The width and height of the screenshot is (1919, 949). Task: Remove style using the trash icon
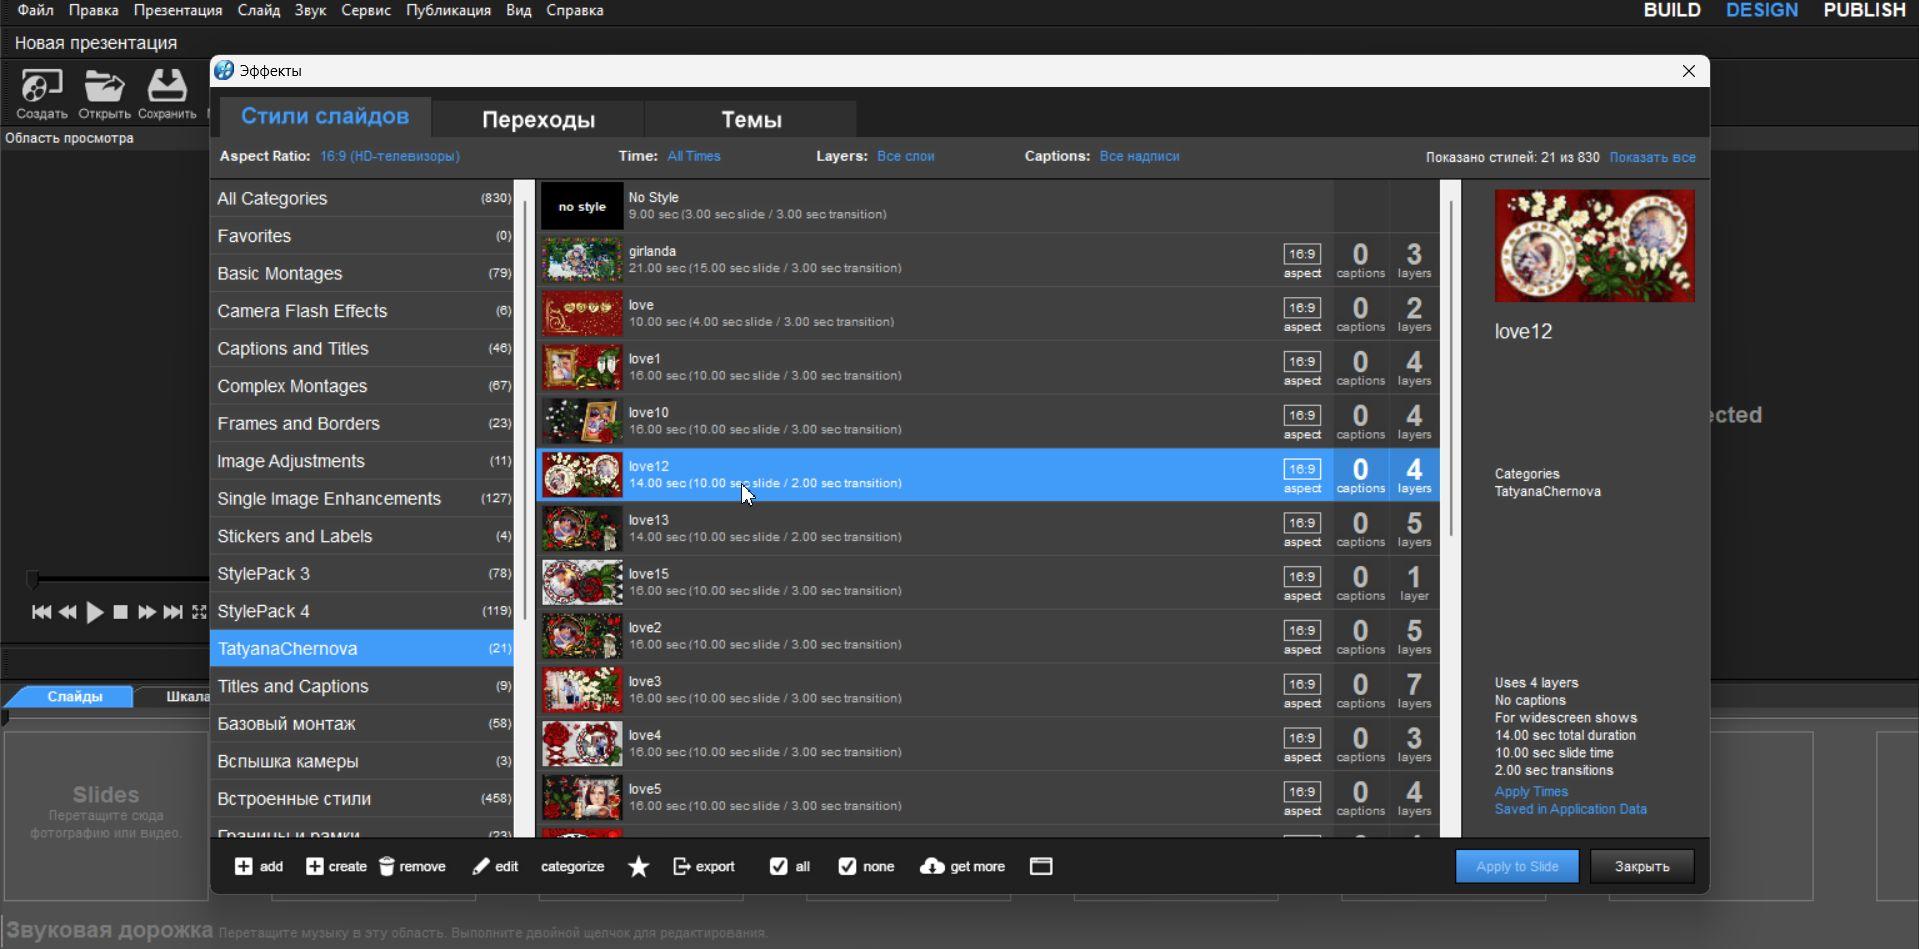(x=387, y=866)
